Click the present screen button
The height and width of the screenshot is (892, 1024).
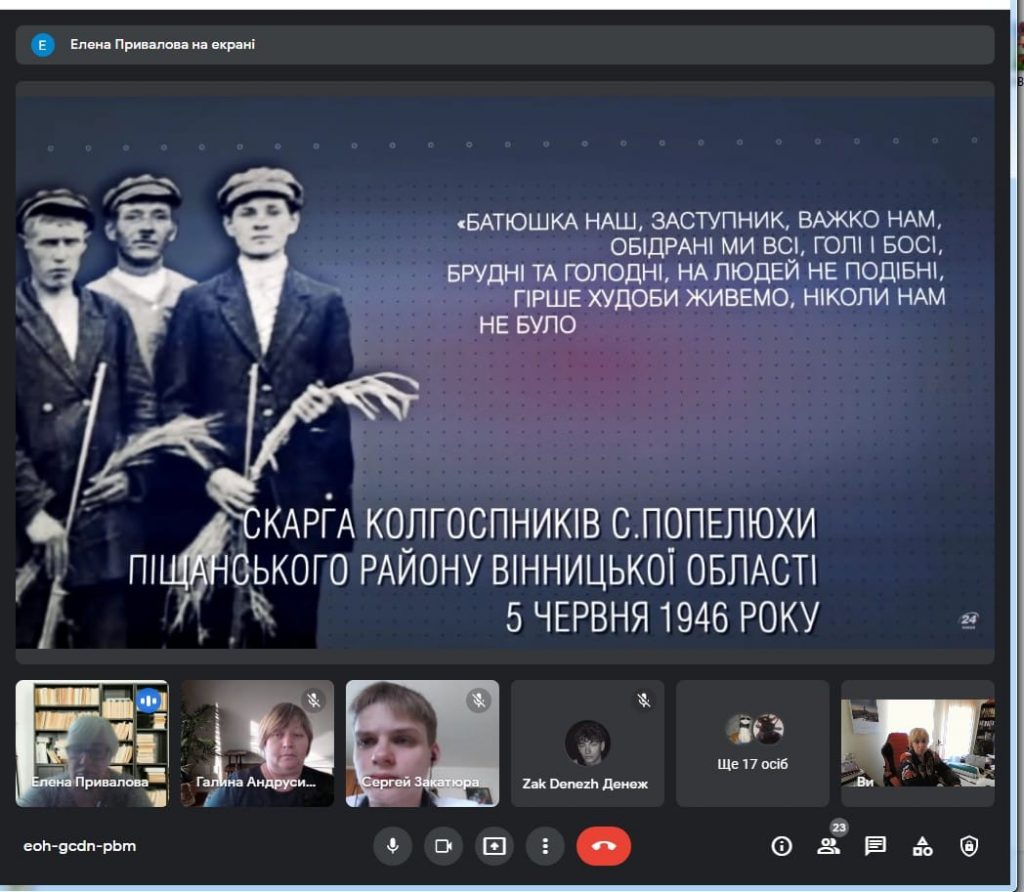click(494, 846)
